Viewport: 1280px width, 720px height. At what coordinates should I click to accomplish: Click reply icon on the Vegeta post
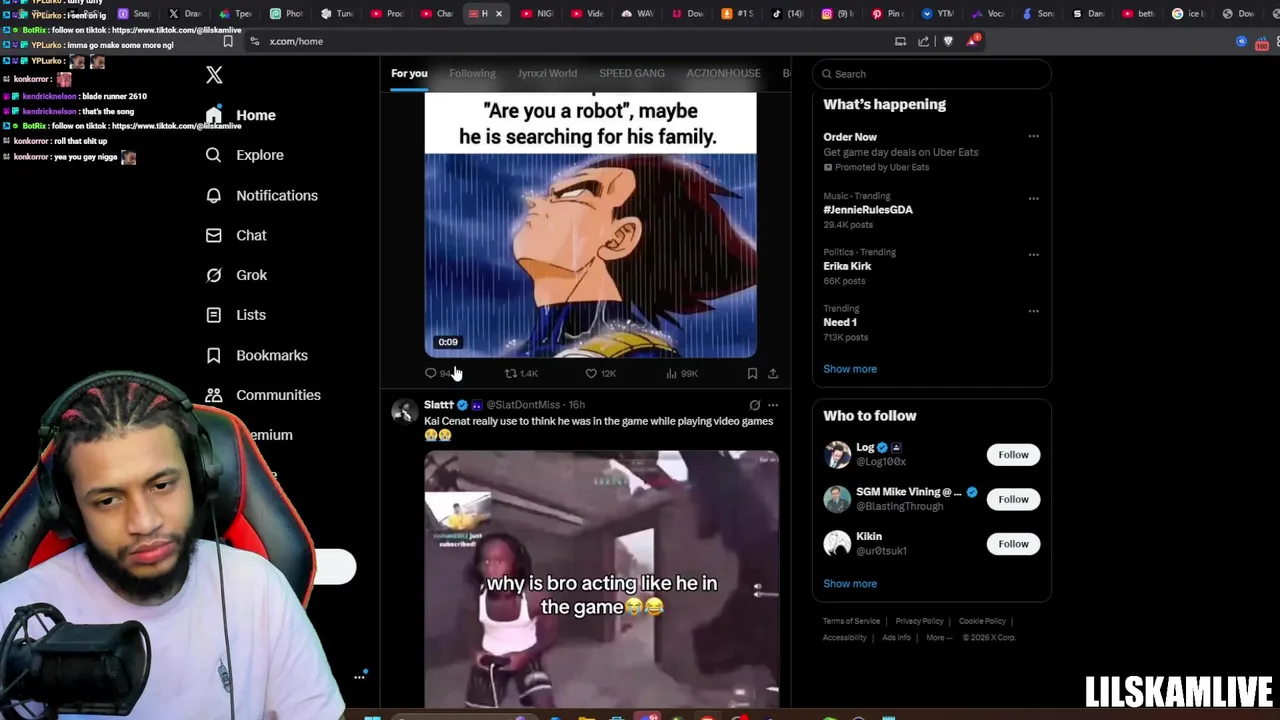431,373
